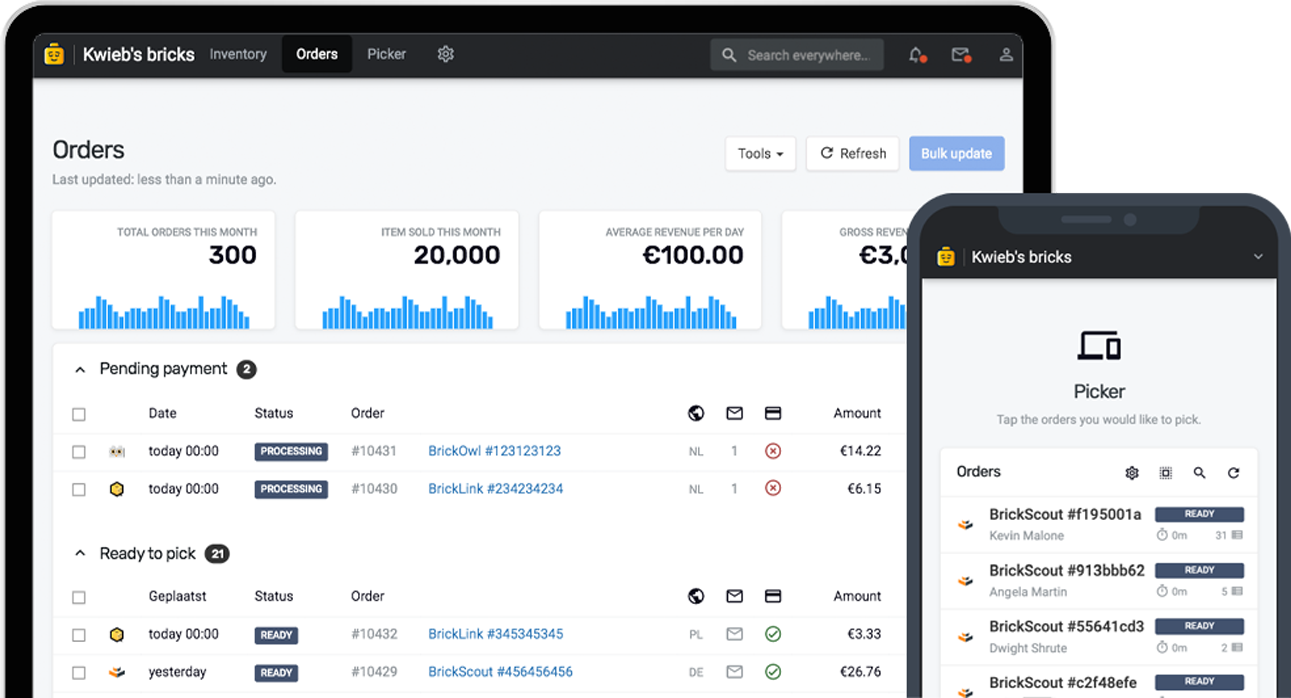Select the checkbox for order #10430
Viewport: 1291px width, 698px height.
(x=79, y=489)
